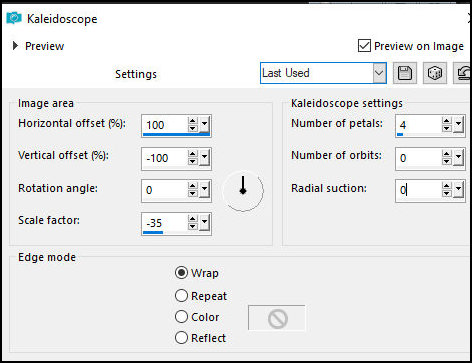Open the Horizontal offset slider dropdown arrow
Viewport: 472px width, 363px height.
click(205, 125)
